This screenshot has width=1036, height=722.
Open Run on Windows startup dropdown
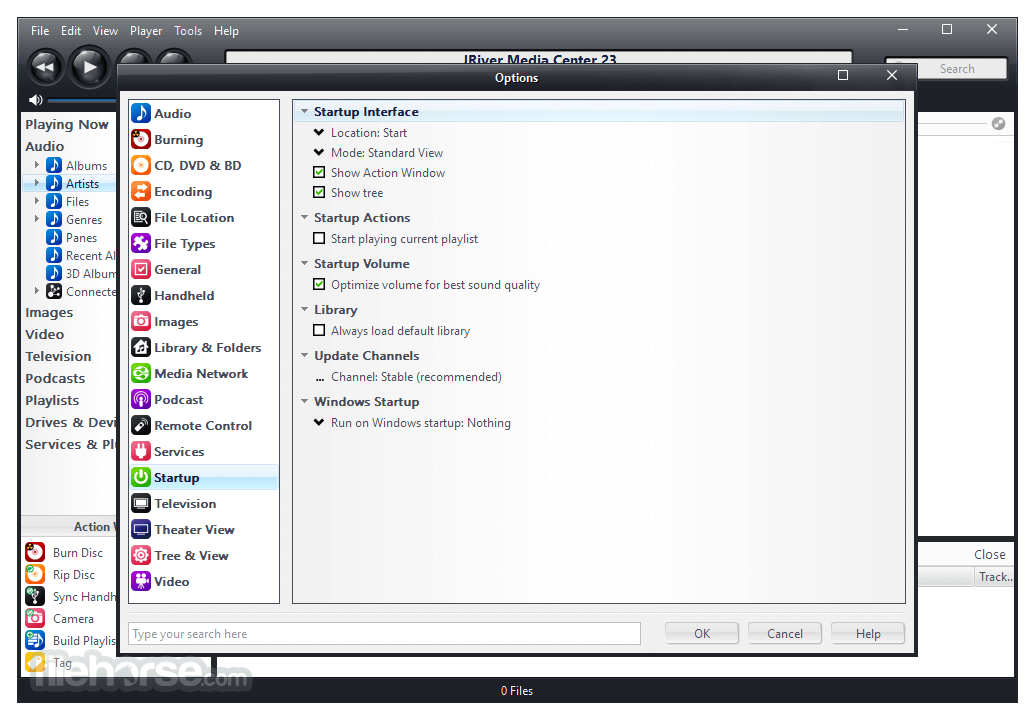pyautogui.click(x=319, y=422)
